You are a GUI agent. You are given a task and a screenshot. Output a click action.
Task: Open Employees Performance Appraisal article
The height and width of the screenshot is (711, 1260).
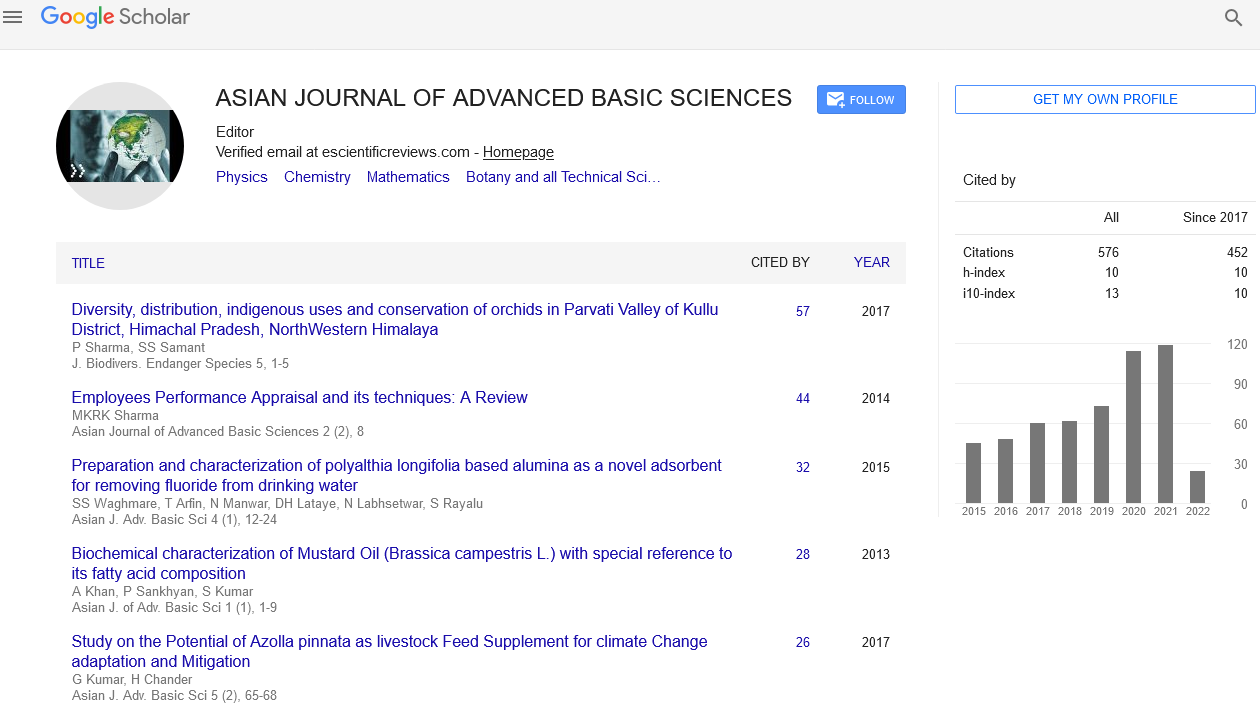299,397
